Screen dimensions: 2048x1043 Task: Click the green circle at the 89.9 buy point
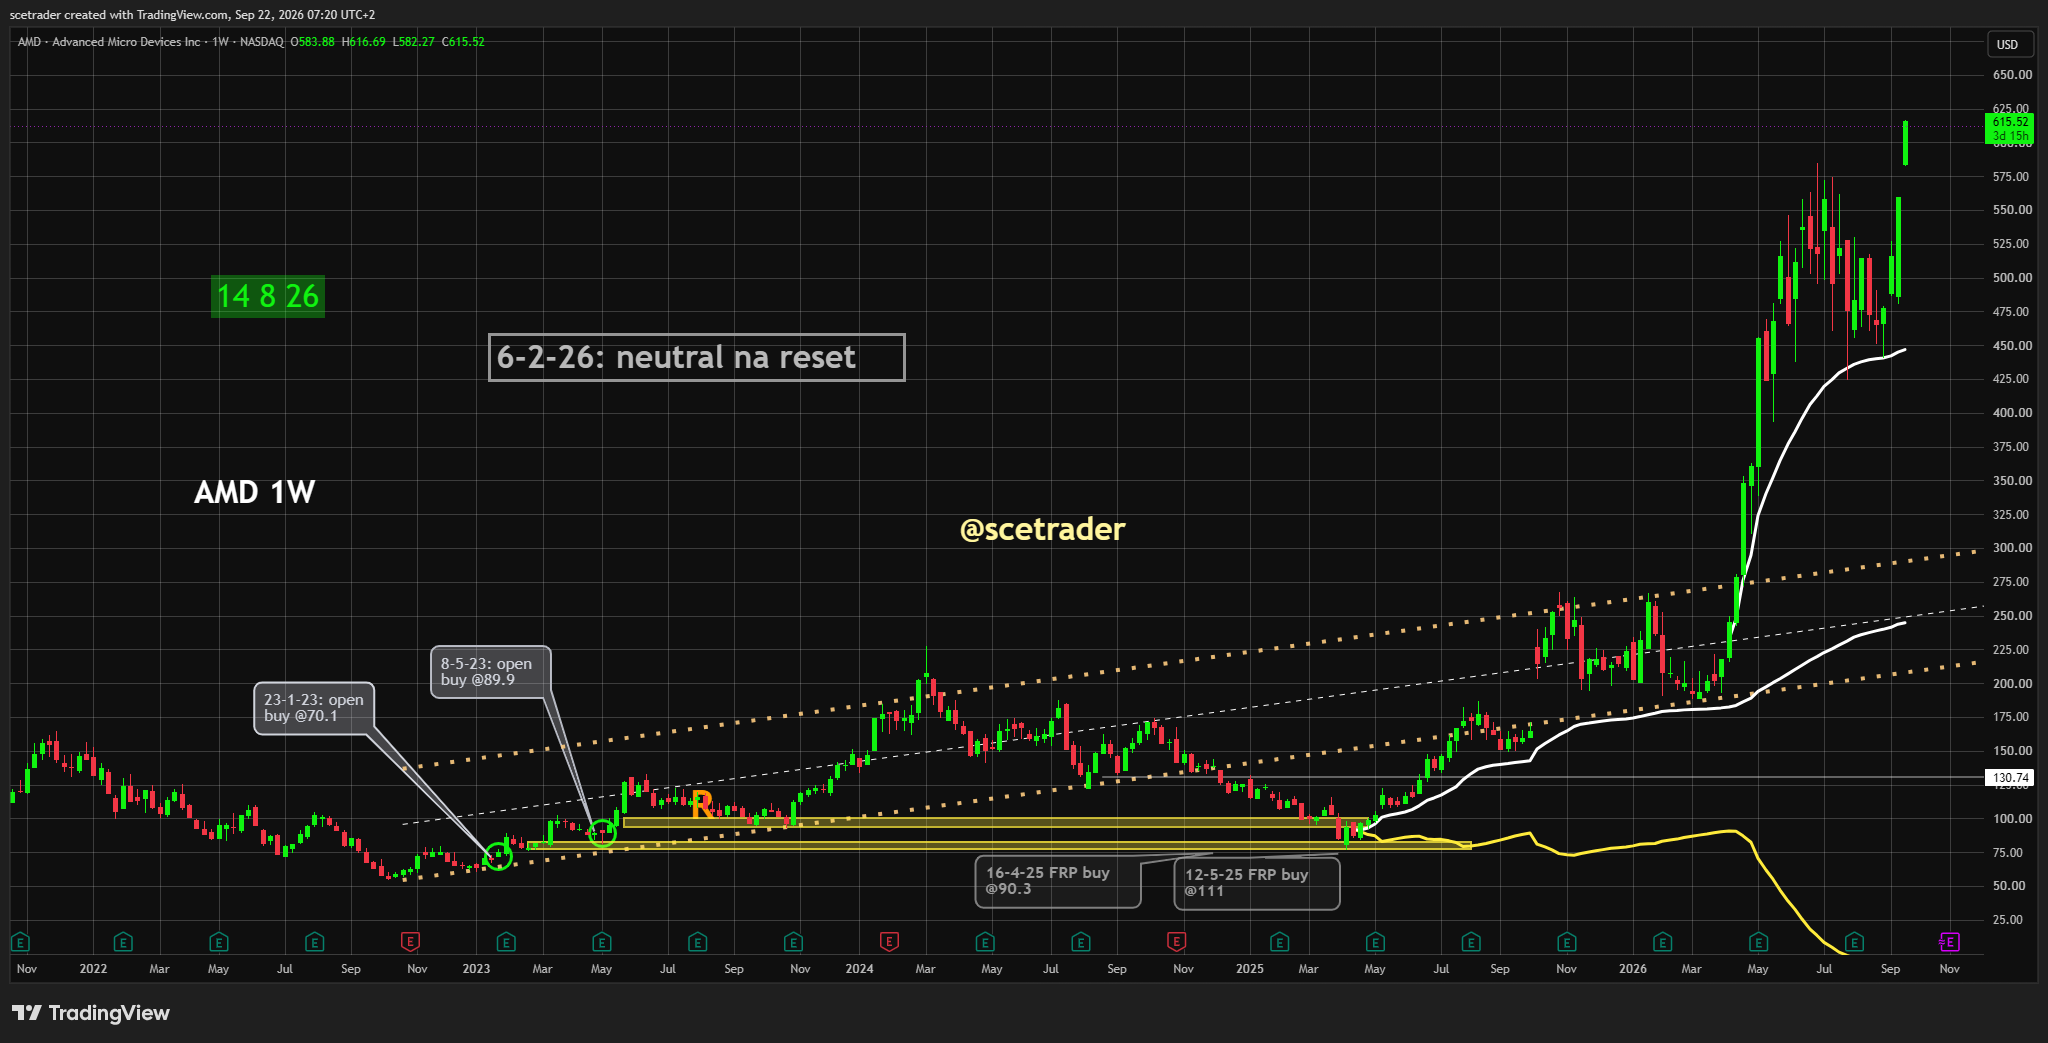[602, 832]
